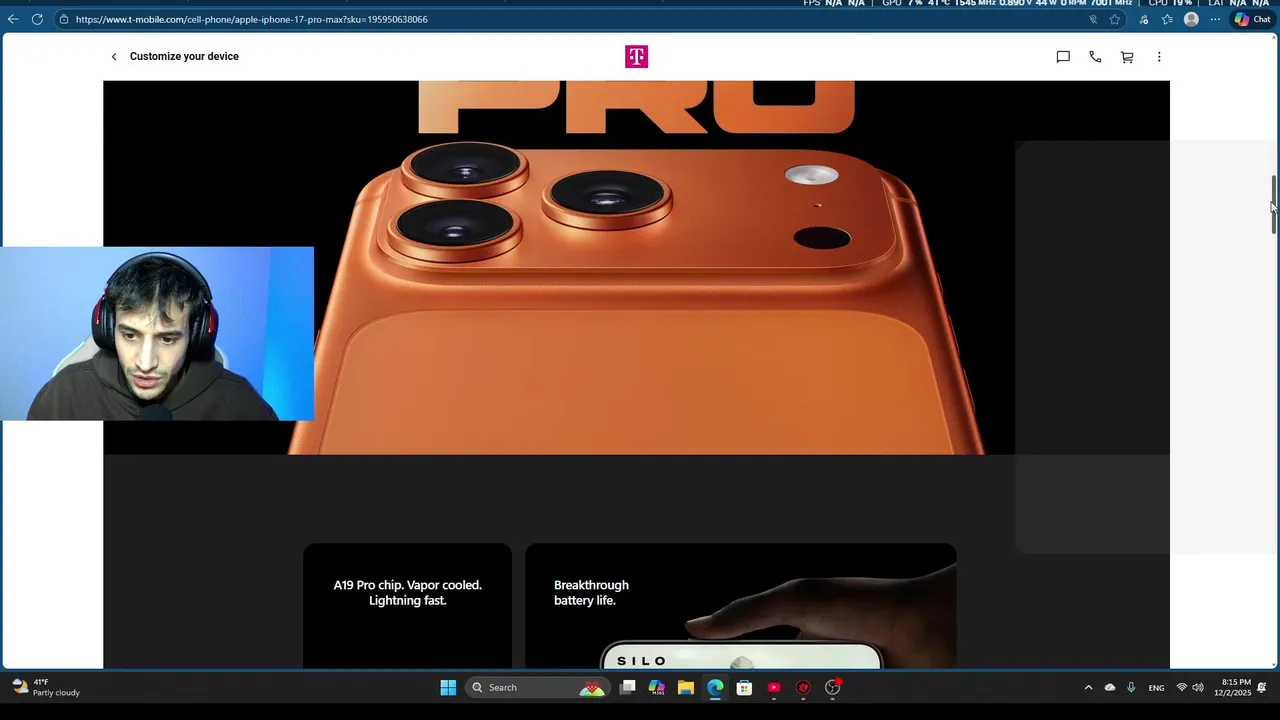The image size is (1280, 720).
Task: Open the three-dot more menu in site header
Action: click(x=1159, y=57)
